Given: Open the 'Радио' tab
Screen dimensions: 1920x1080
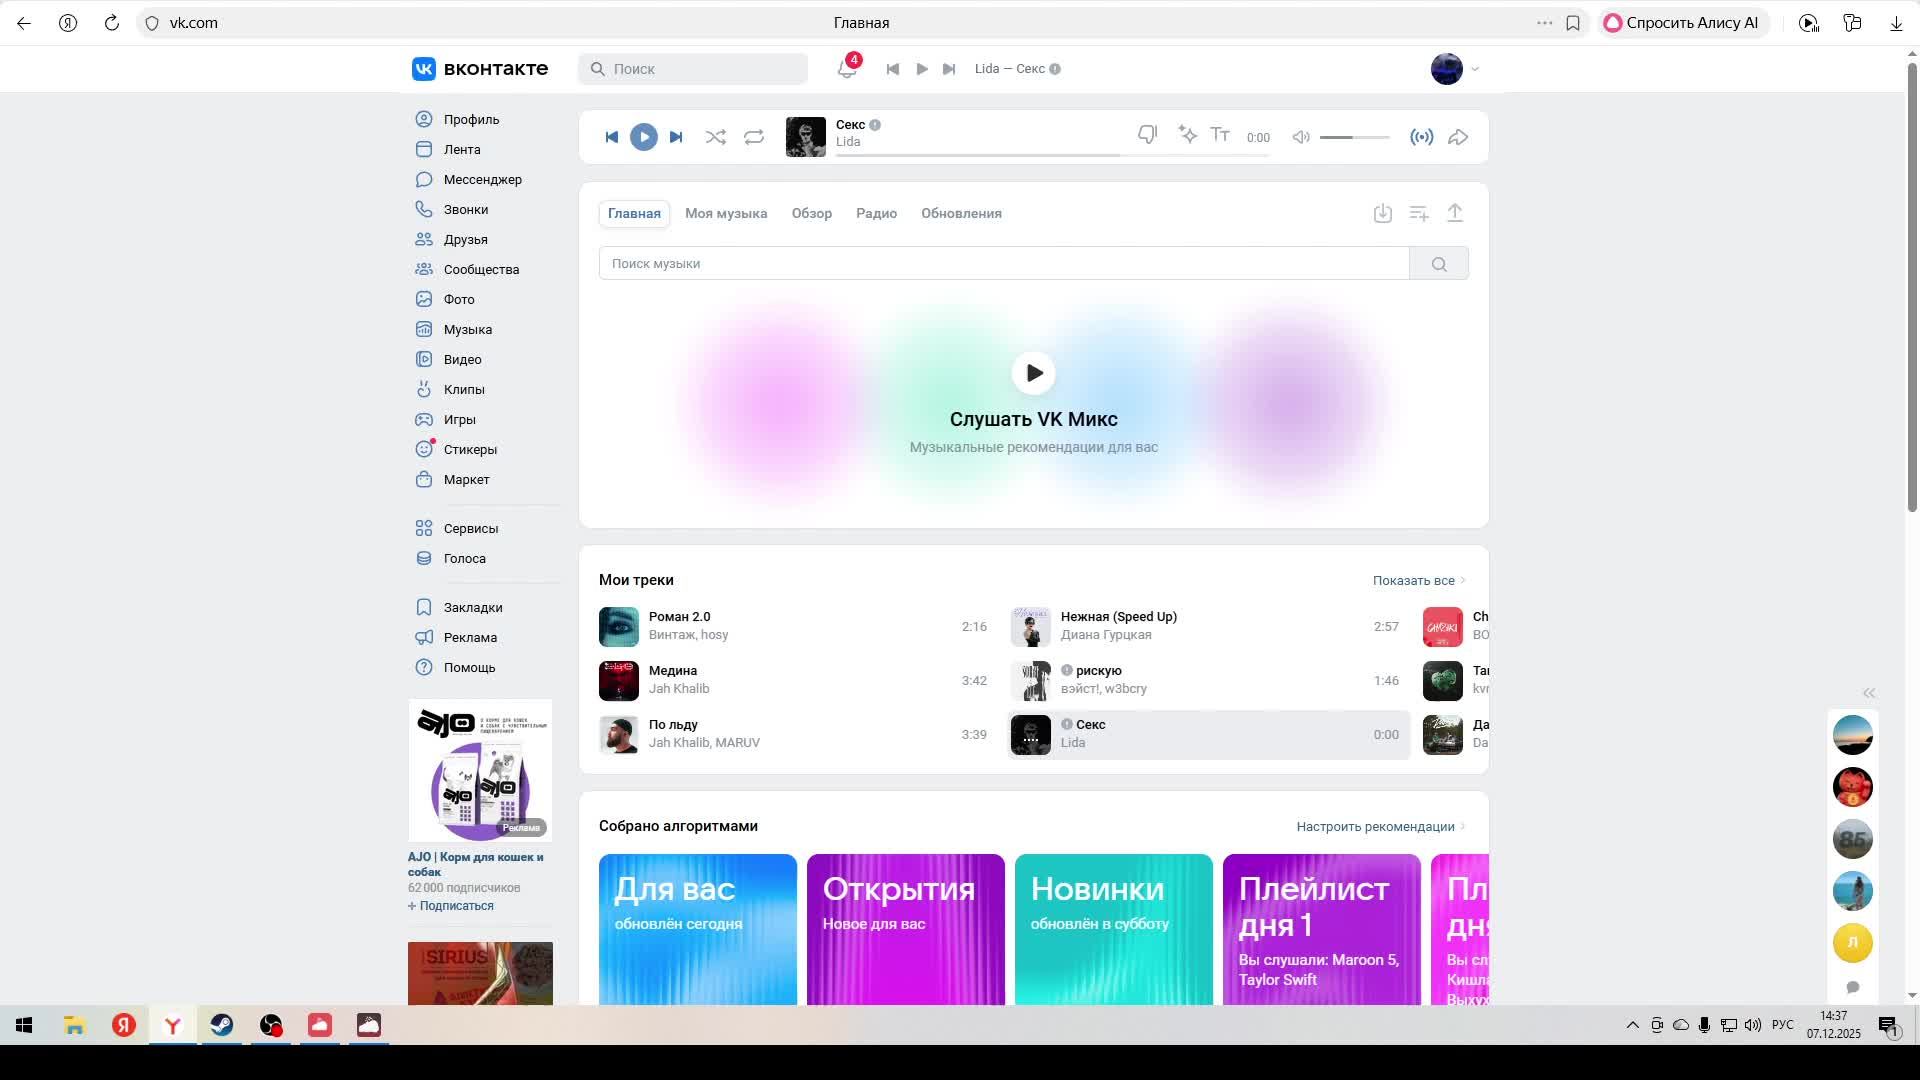Looking at the screenshot, I should point(876,214).
